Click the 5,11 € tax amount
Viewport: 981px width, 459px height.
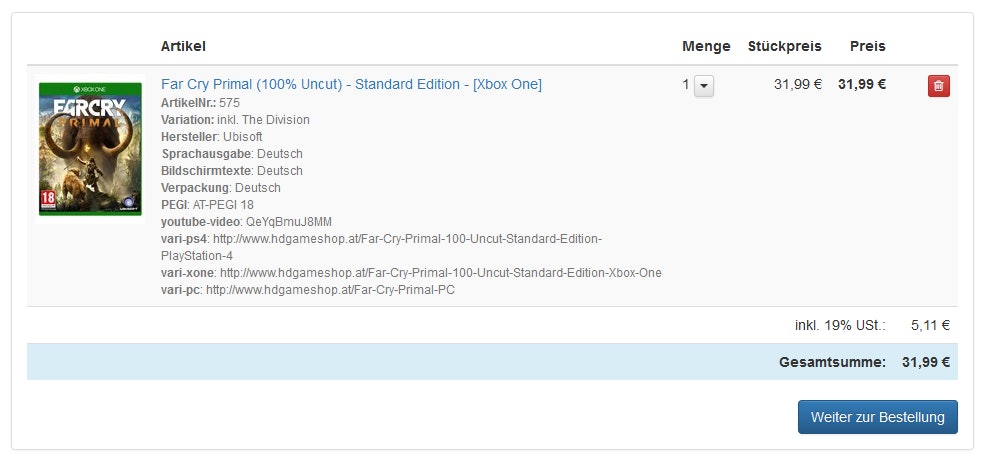pyautogui.click(x=930, y=325)
